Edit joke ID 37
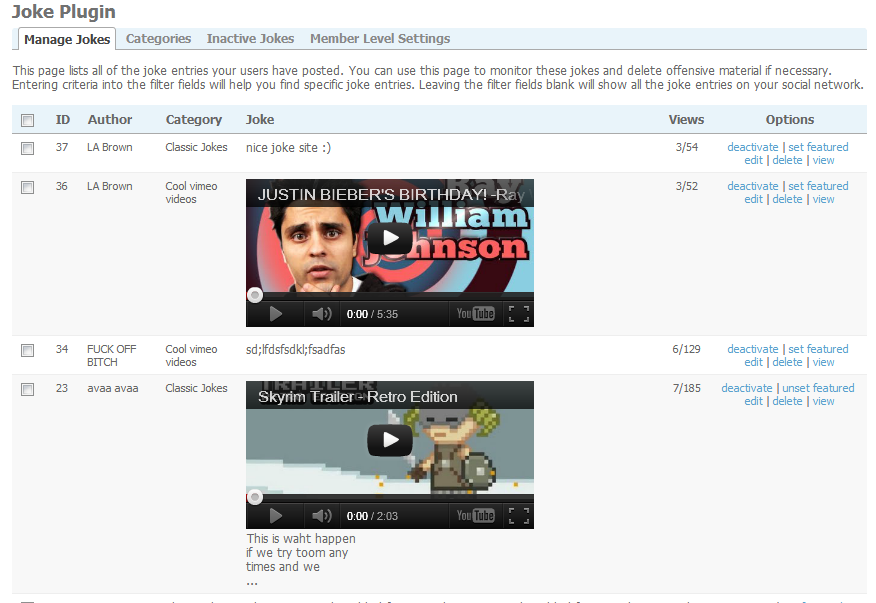This screenshot has width=876, height=603. tap(753, 160)
